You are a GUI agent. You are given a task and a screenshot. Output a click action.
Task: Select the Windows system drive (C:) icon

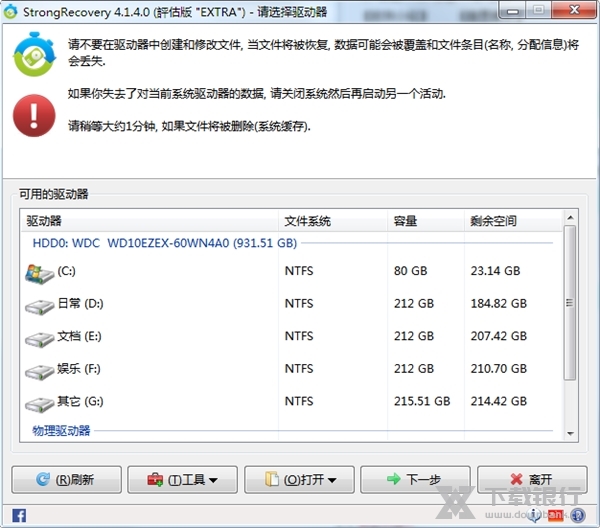pos(39,273)
